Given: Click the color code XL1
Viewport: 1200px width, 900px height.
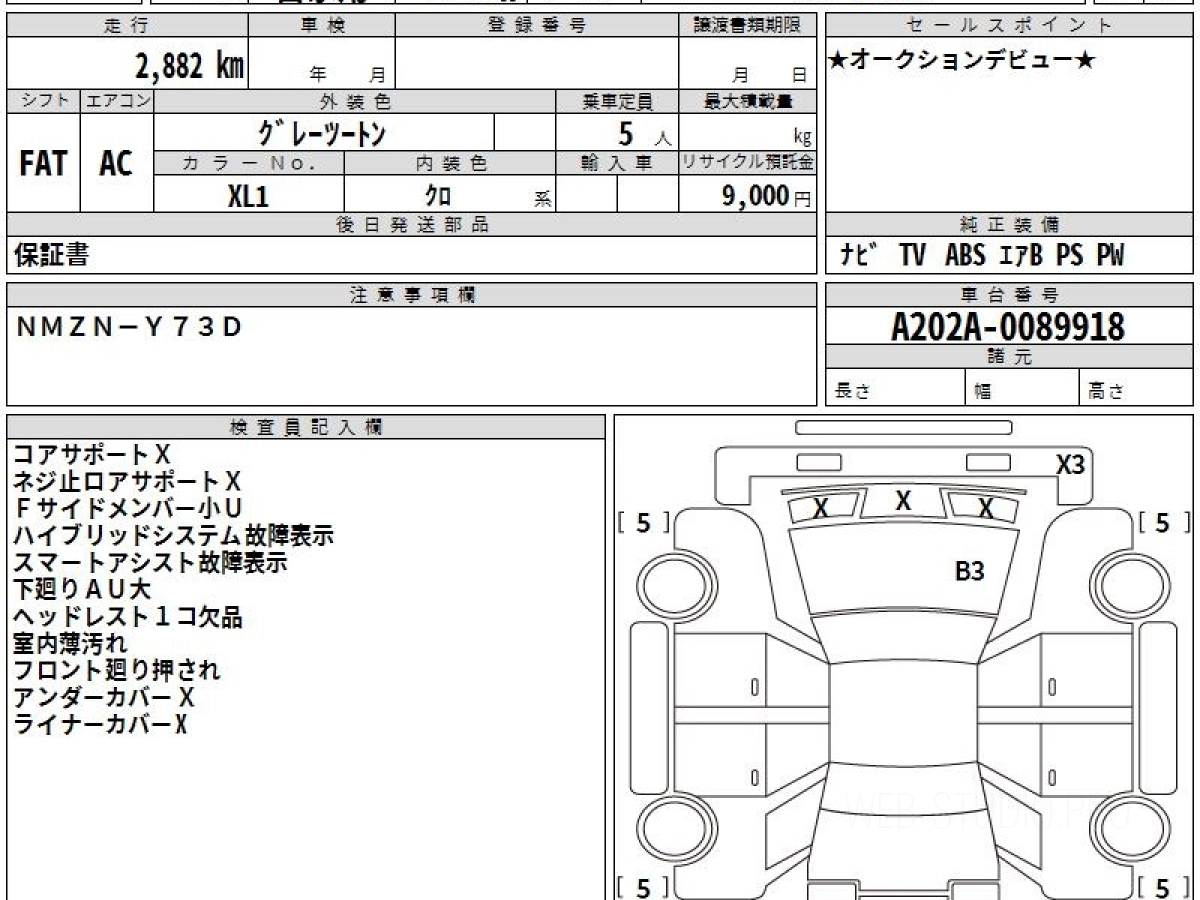Looking at the screenshot, I should pos(248,195).
